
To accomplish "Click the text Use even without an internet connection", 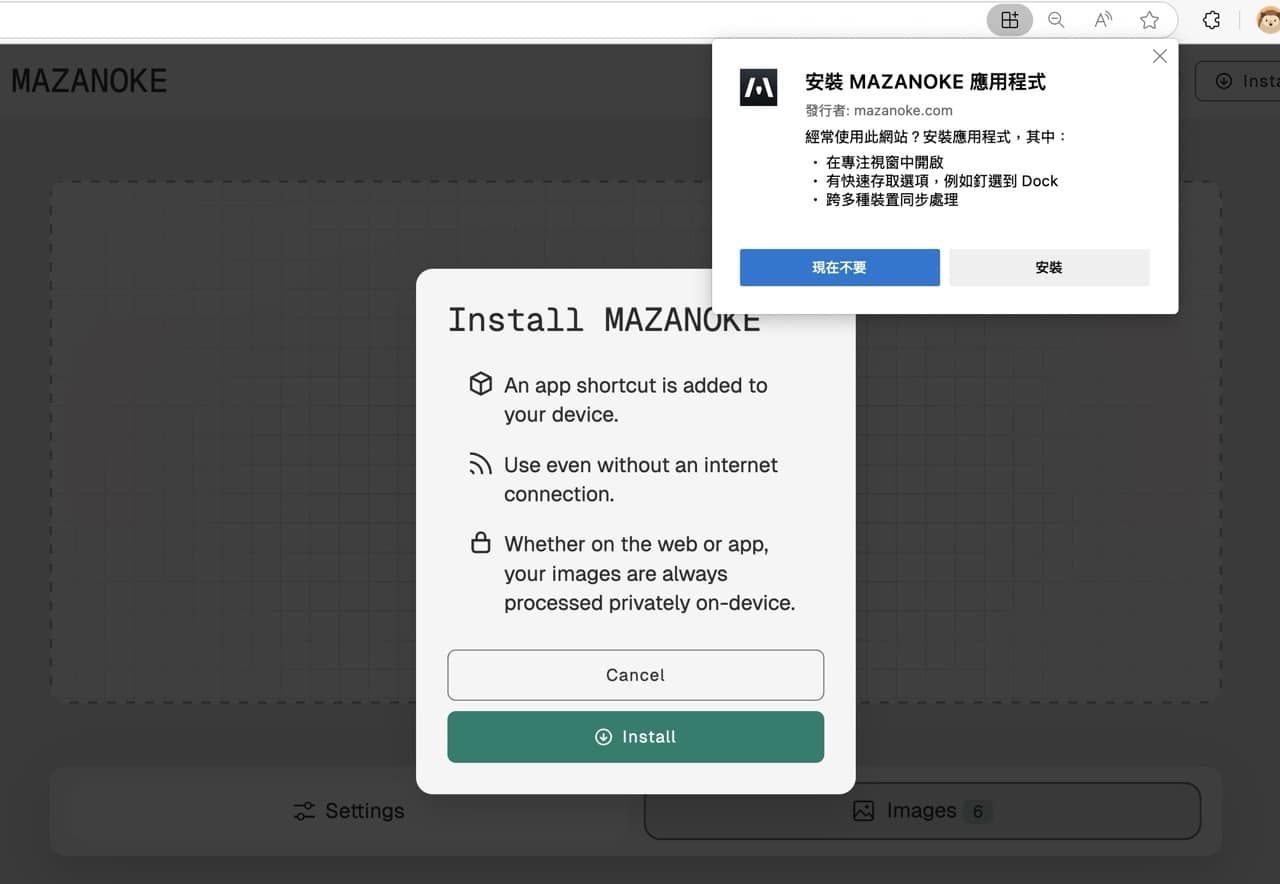I will point(641,479).
